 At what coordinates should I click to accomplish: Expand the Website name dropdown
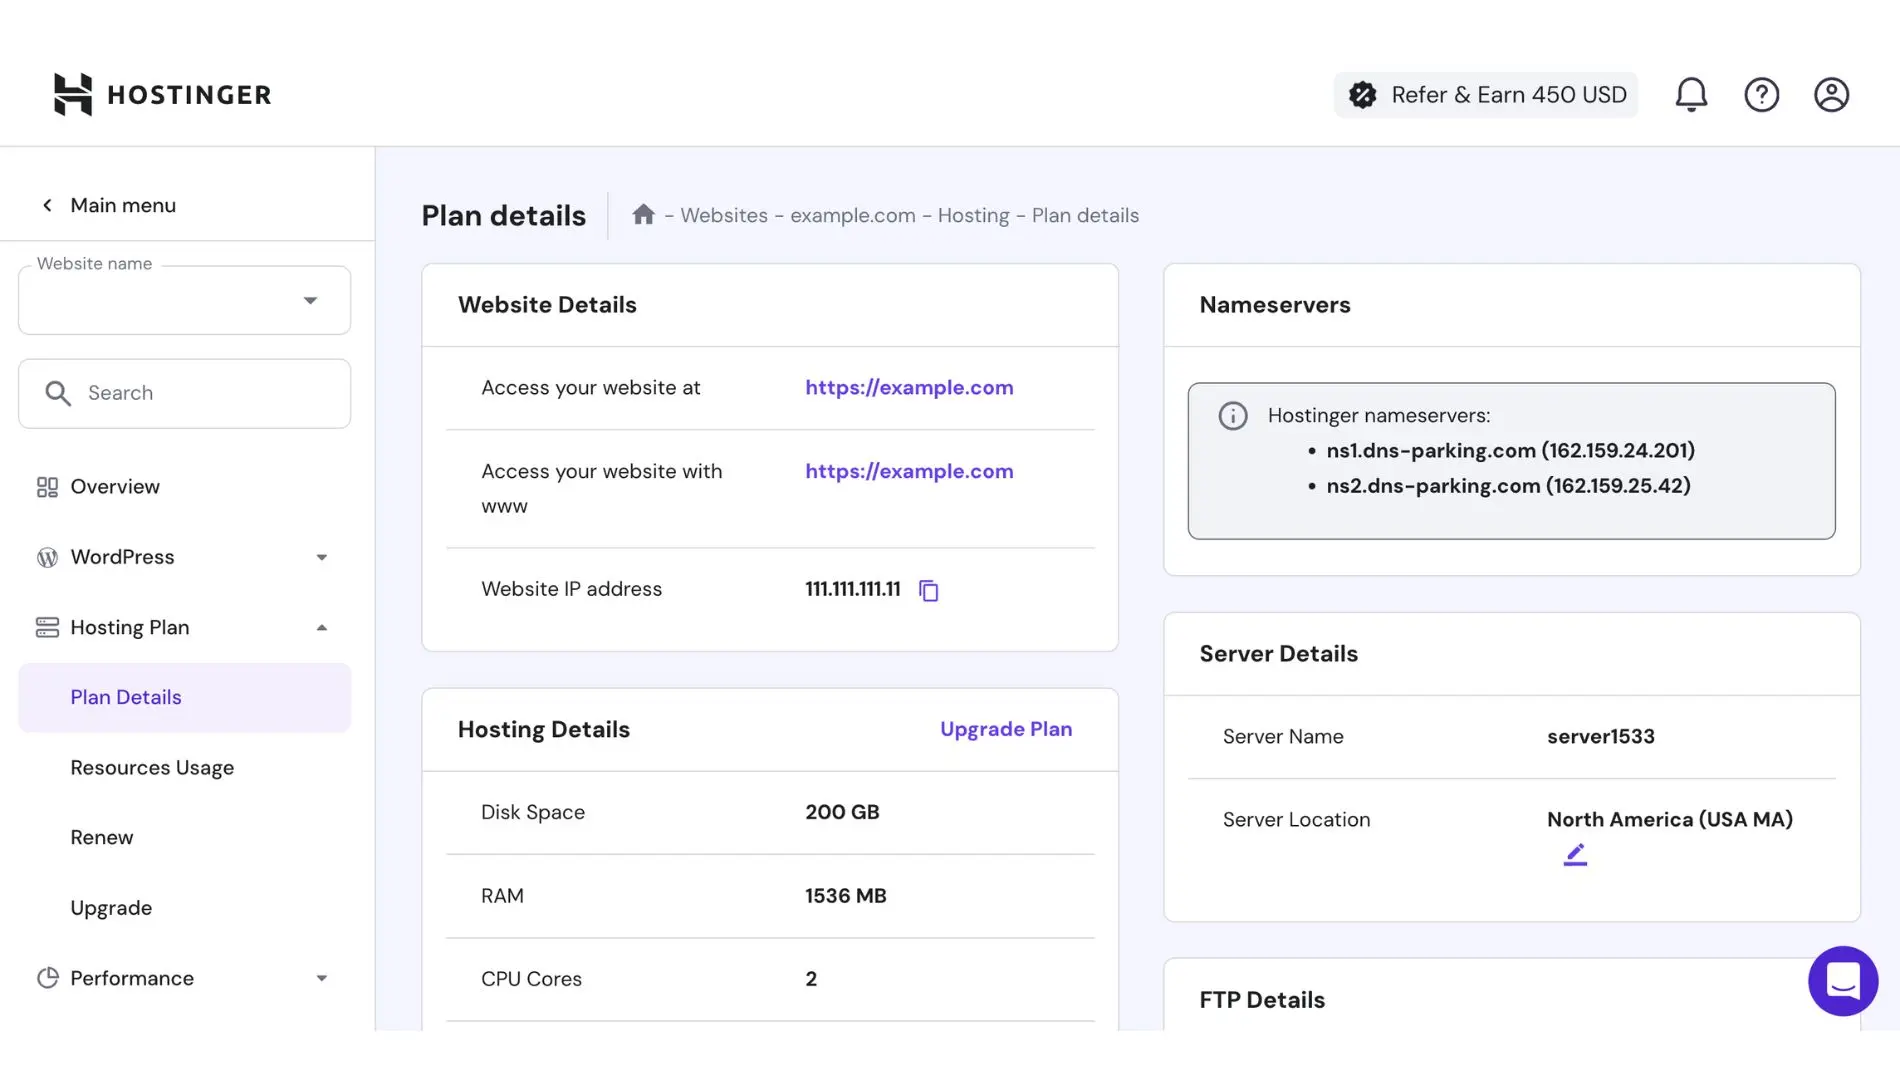click(x=311, y=299)
